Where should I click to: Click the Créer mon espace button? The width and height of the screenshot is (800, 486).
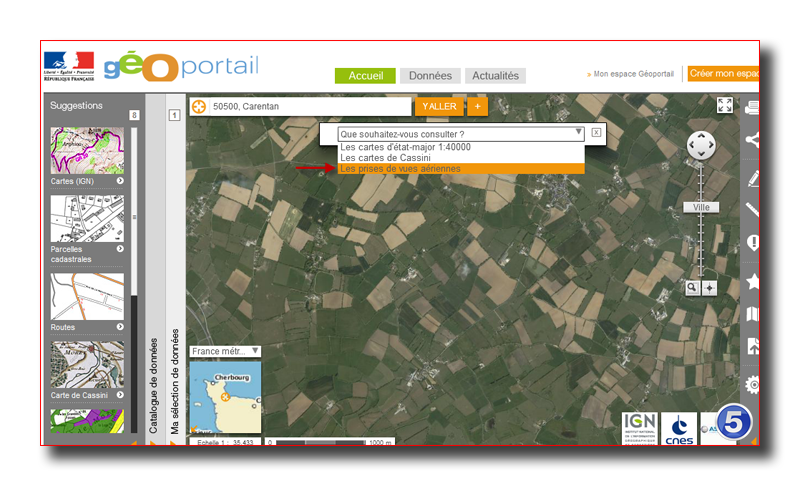pos(723,73)
